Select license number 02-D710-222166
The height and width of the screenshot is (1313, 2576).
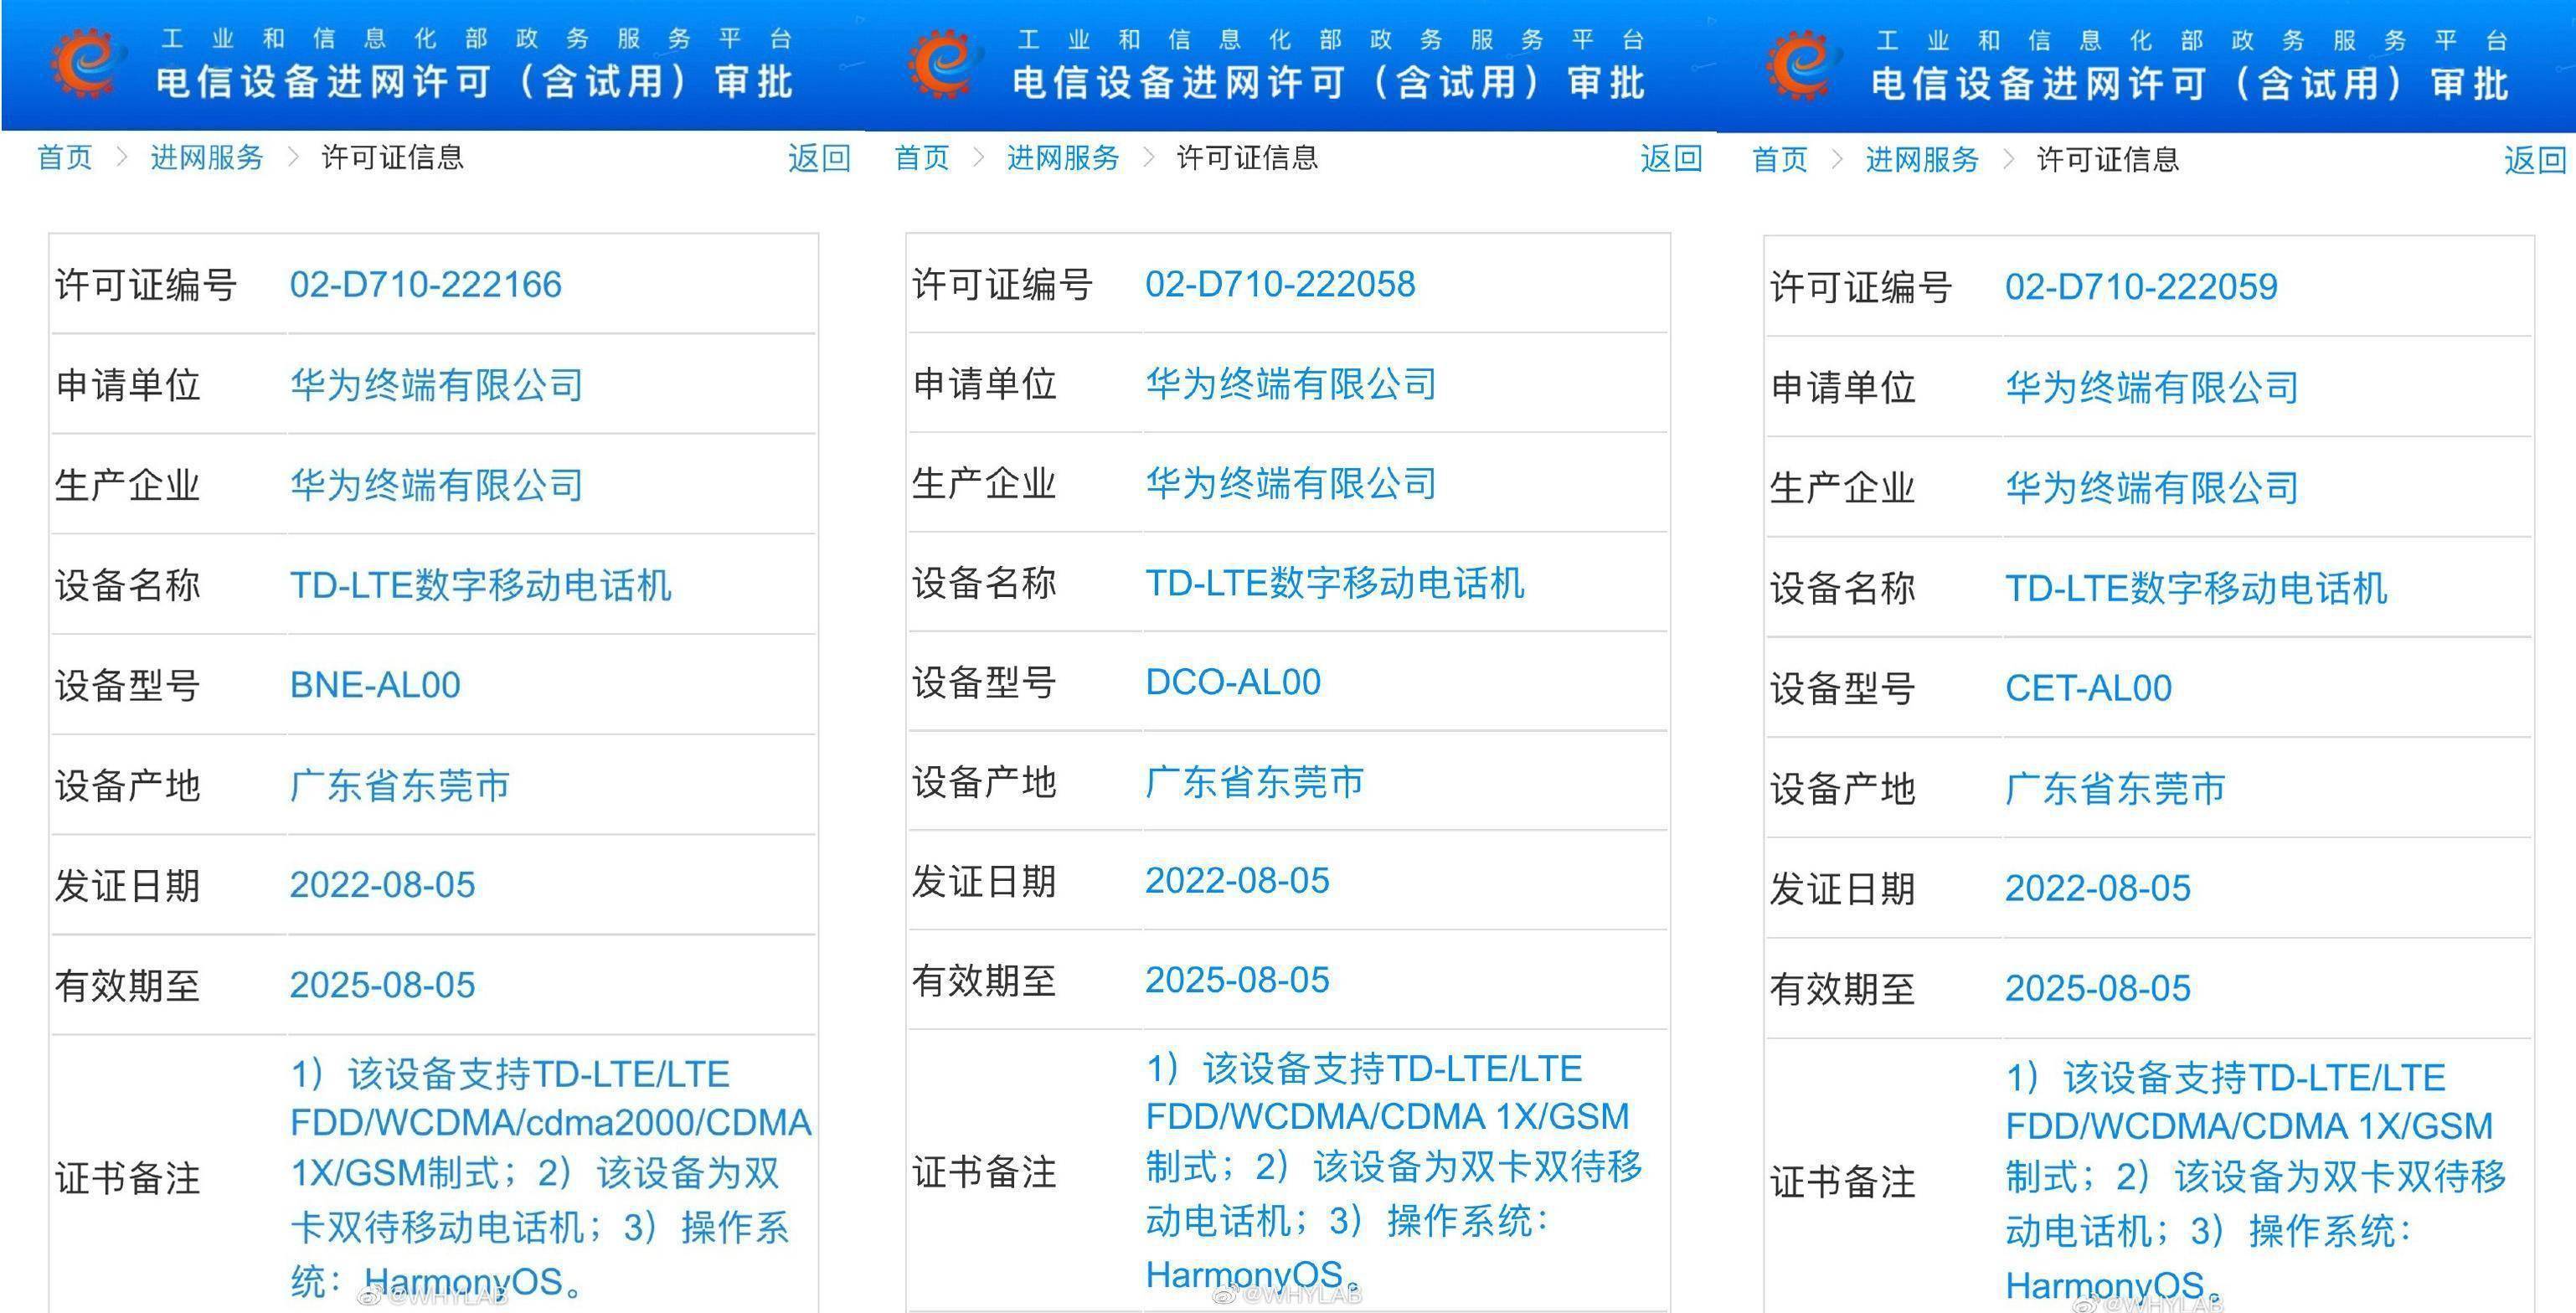point(426,285)
